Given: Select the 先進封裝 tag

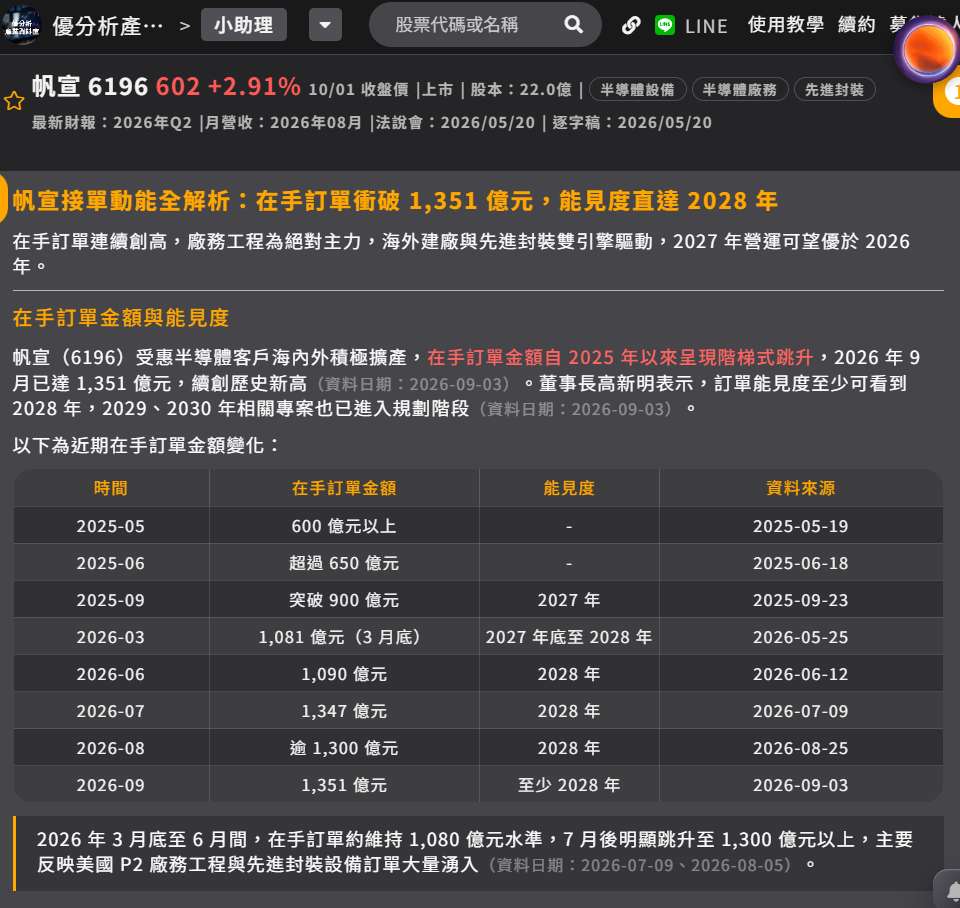Looking at the screenshot, I should tap(834, 90).
